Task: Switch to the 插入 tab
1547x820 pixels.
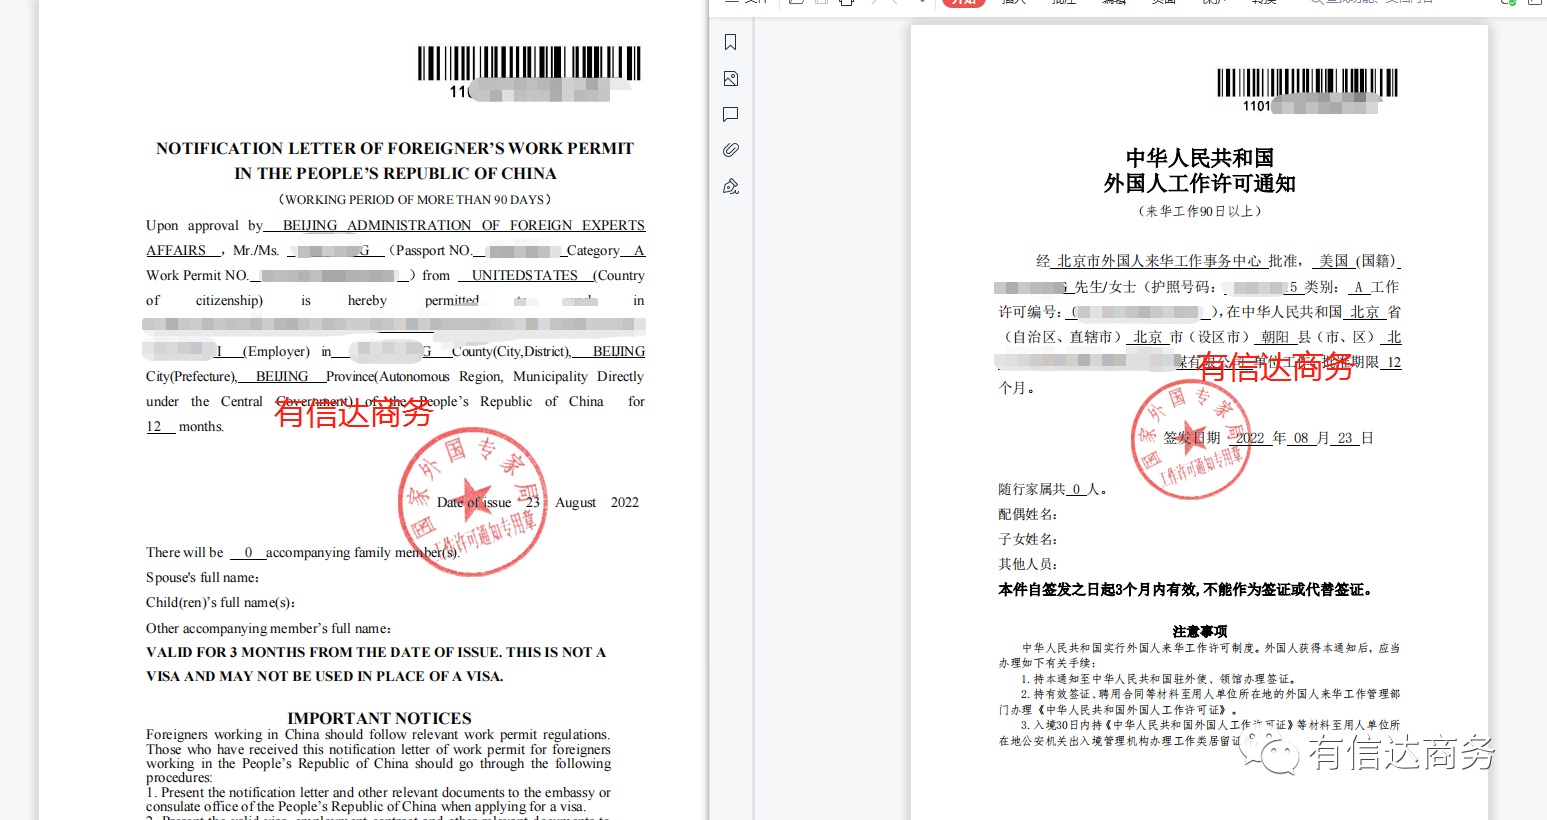Action: 1013,4
